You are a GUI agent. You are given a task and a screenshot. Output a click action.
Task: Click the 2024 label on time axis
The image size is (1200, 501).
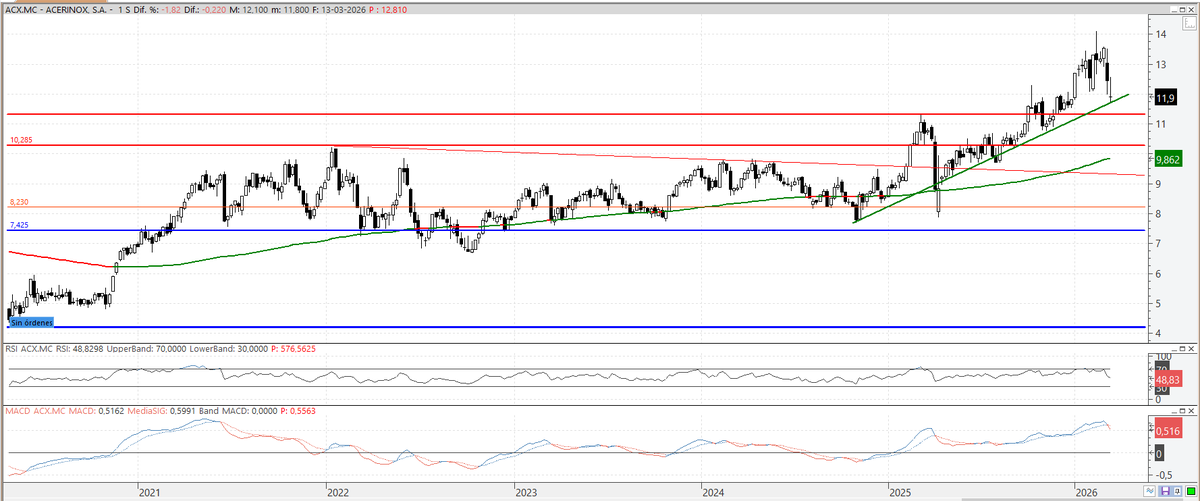point(713,493)
